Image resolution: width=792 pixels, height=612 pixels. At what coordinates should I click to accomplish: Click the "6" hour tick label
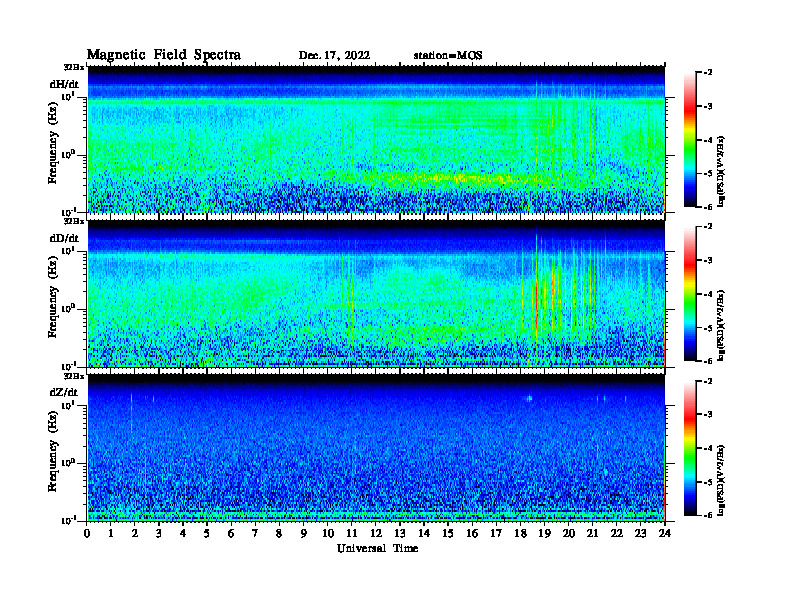point(231,534)
